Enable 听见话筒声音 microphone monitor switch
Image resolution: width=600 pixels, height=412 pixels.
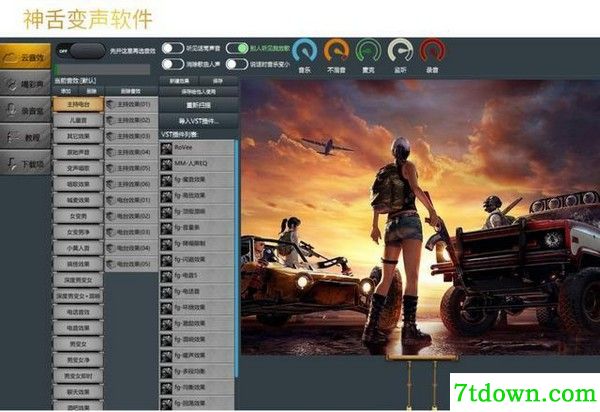[173, 48]
